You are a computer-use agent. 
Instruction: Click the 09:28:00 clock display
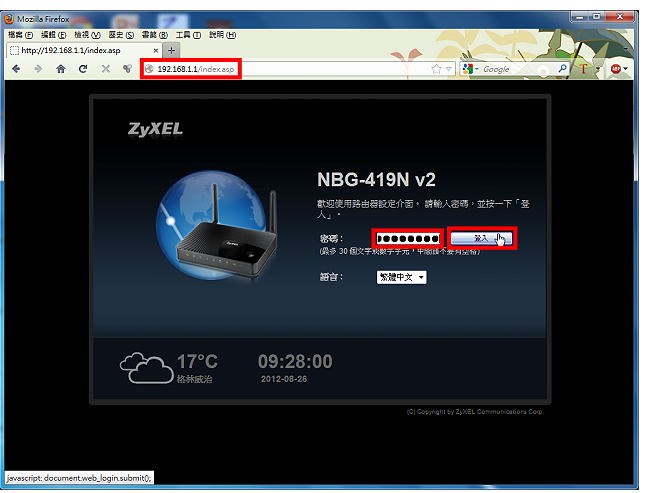295,361
